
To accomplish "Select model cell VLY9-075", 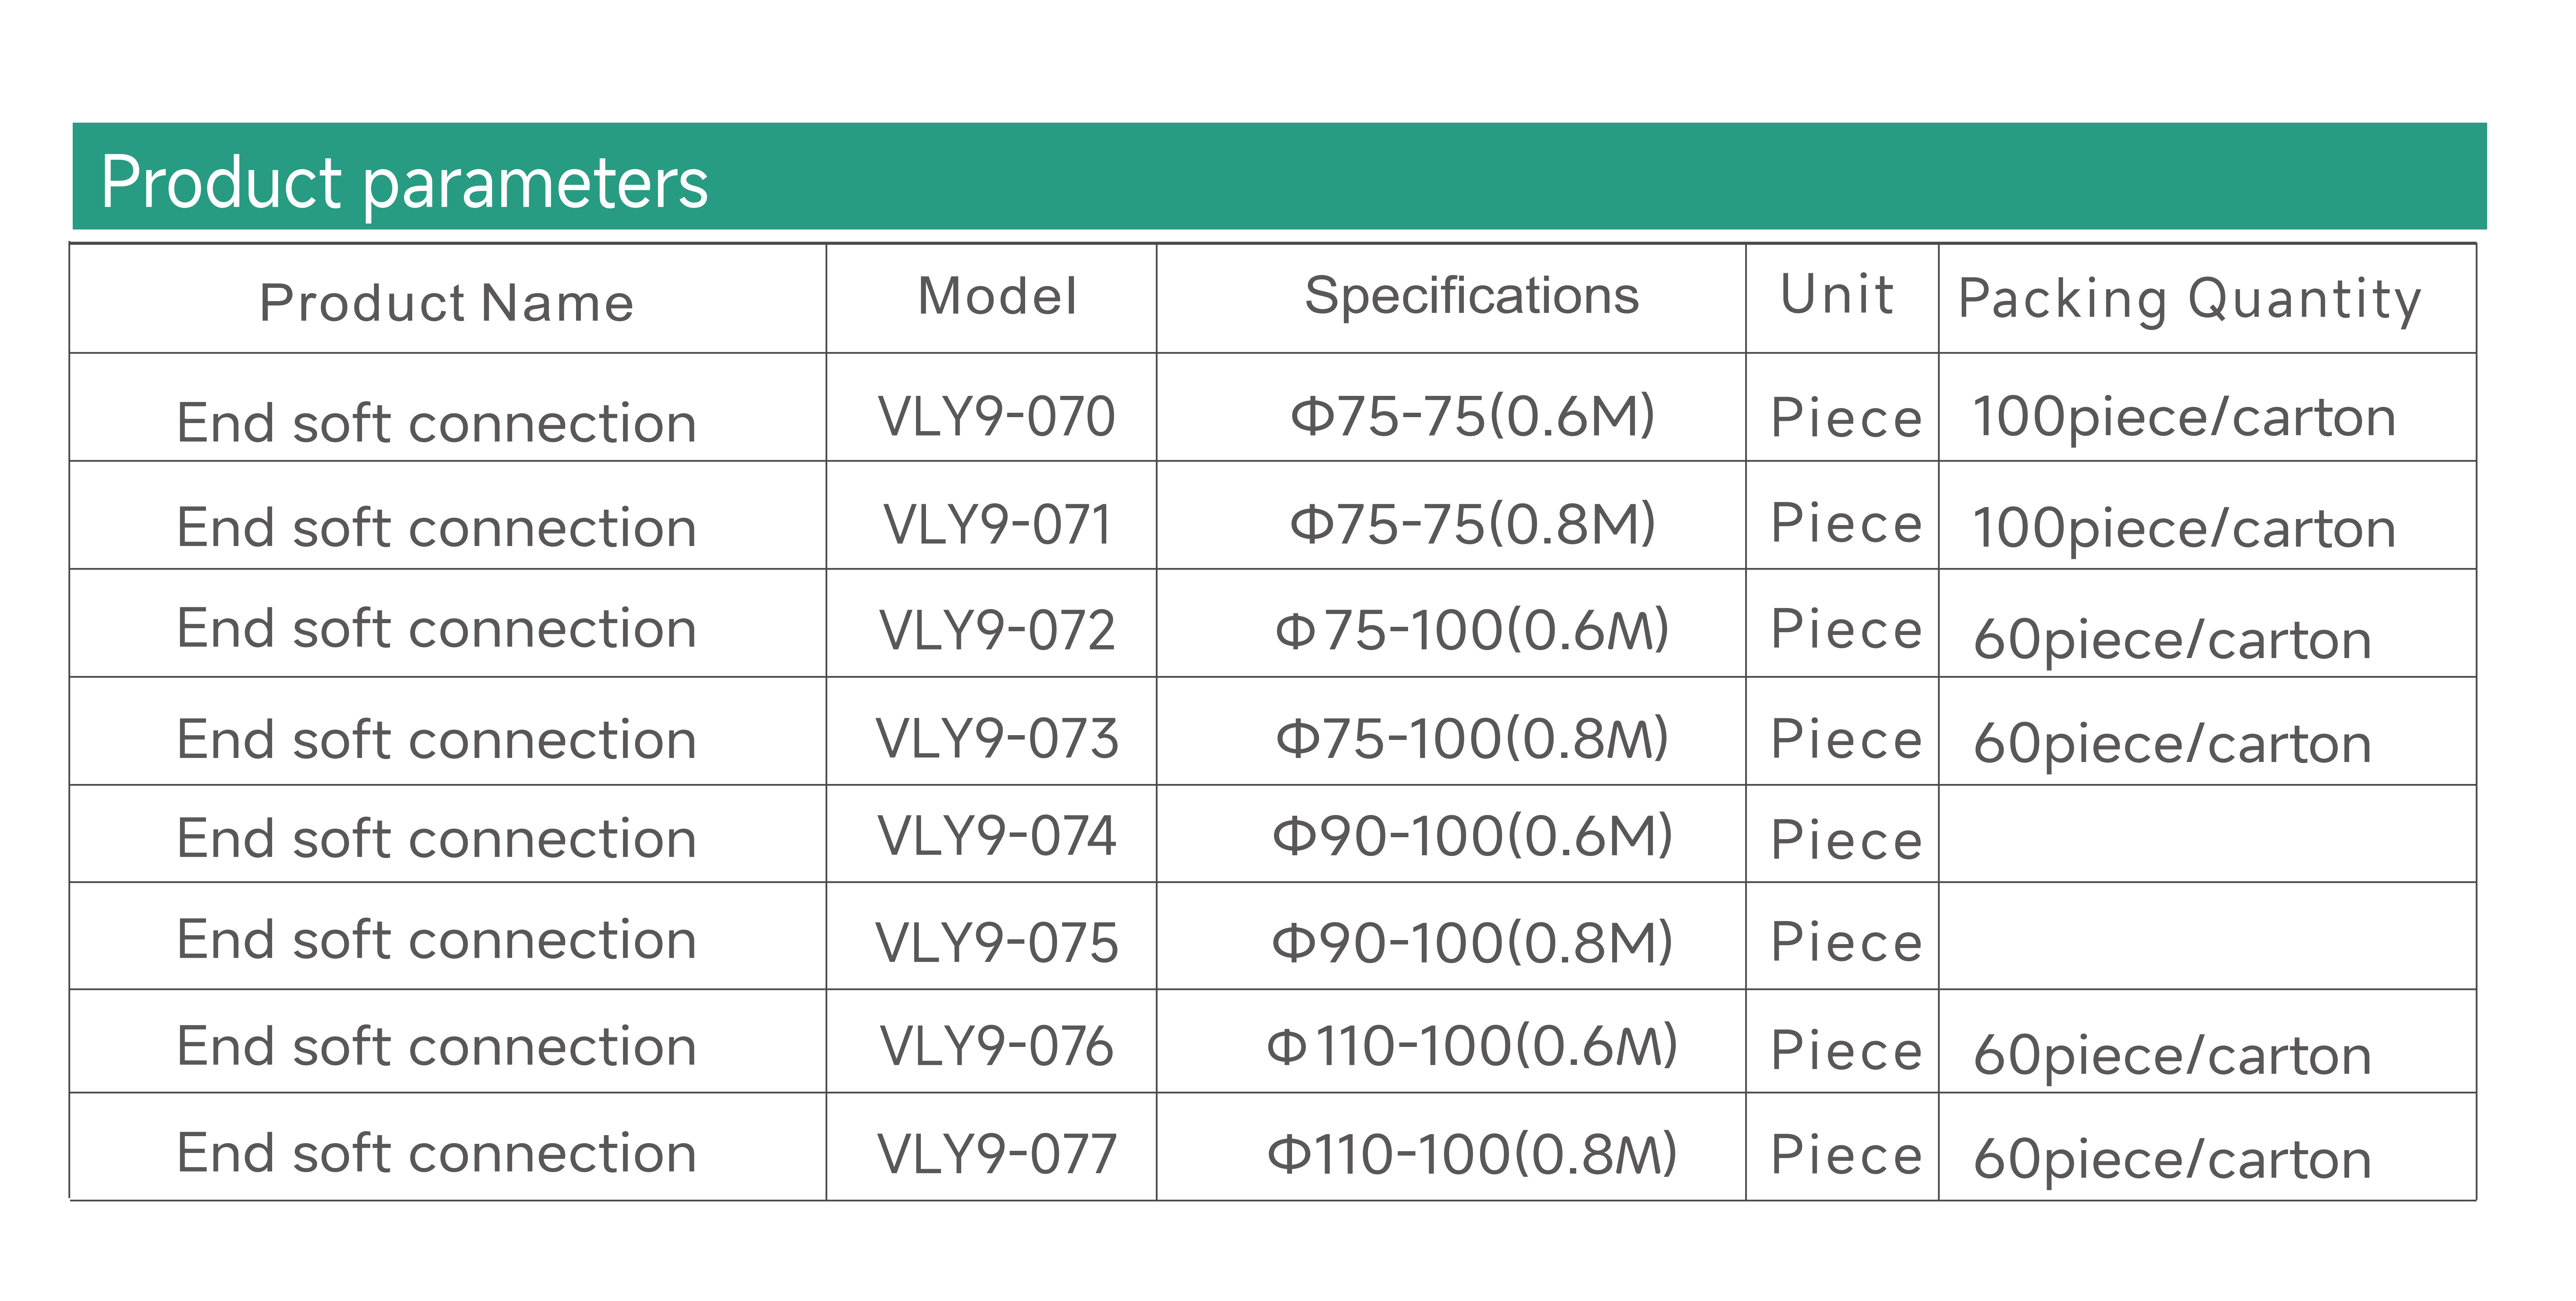I will point(996,942).
